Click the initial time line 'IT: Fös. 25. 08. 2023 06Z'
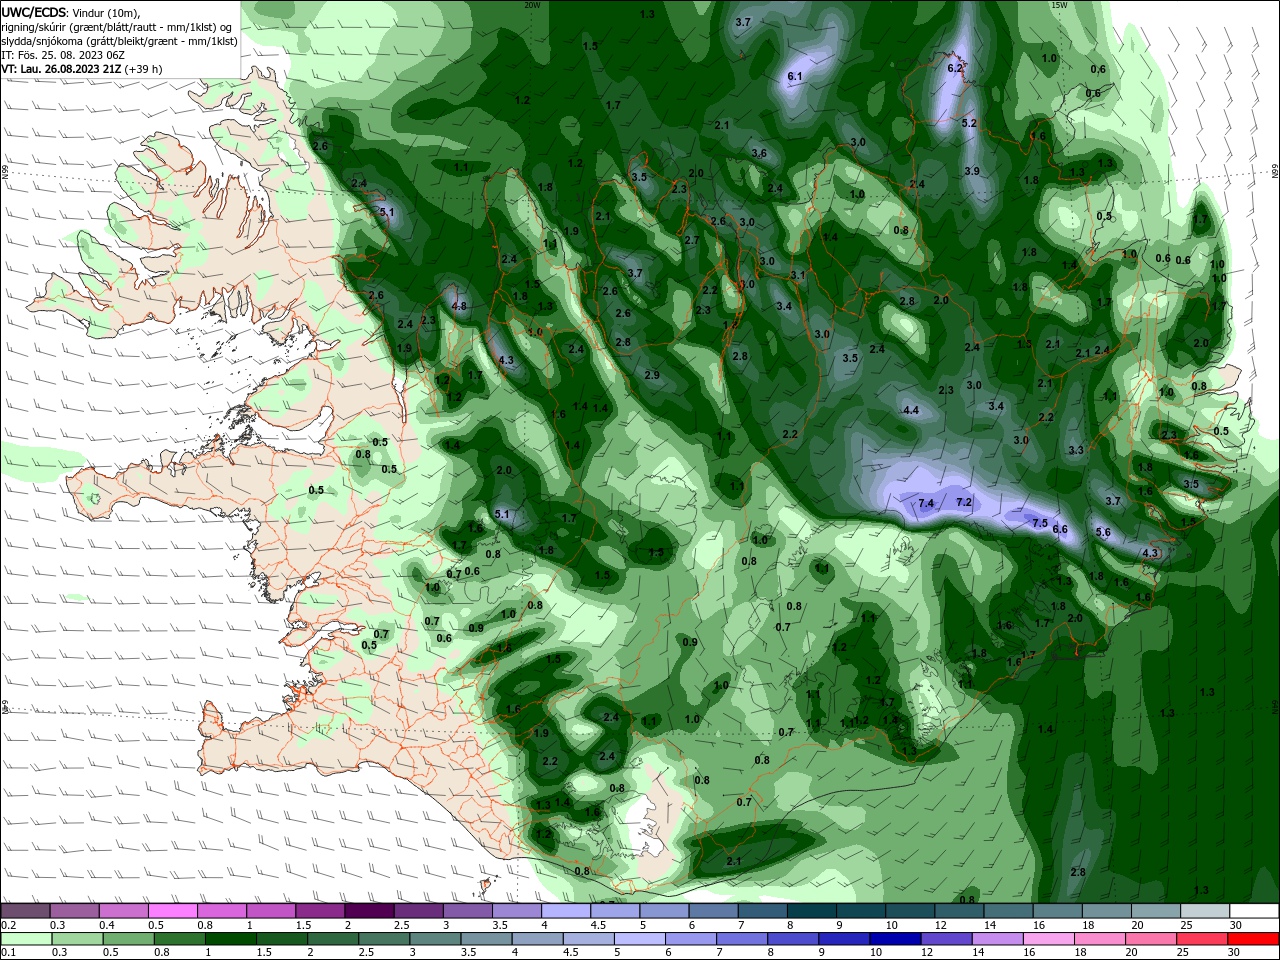Image resolution: width=1280 pixels, height=960 pixels. (x=62, y=55)
